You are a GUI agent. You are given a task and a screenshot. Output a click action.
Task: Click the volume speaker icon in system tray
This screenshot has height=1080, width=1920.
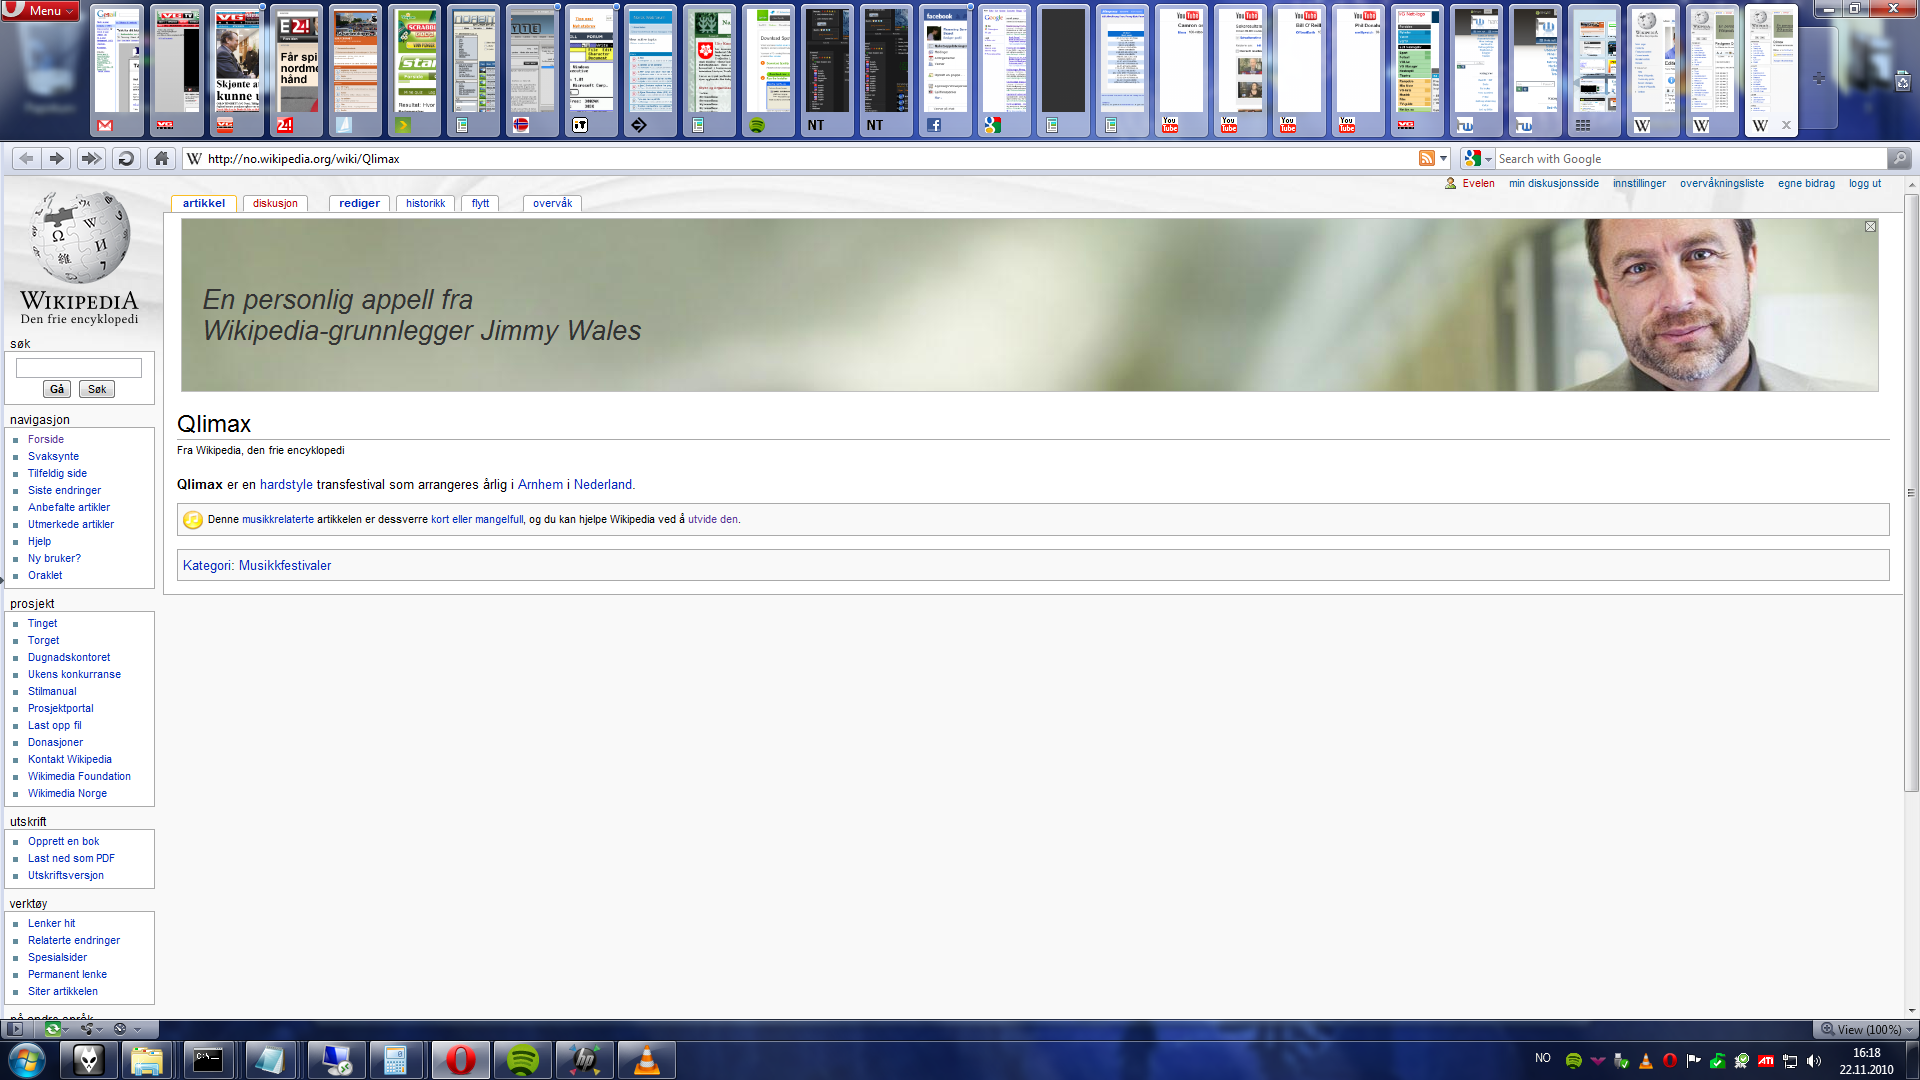click(x=1814, y=1061)
